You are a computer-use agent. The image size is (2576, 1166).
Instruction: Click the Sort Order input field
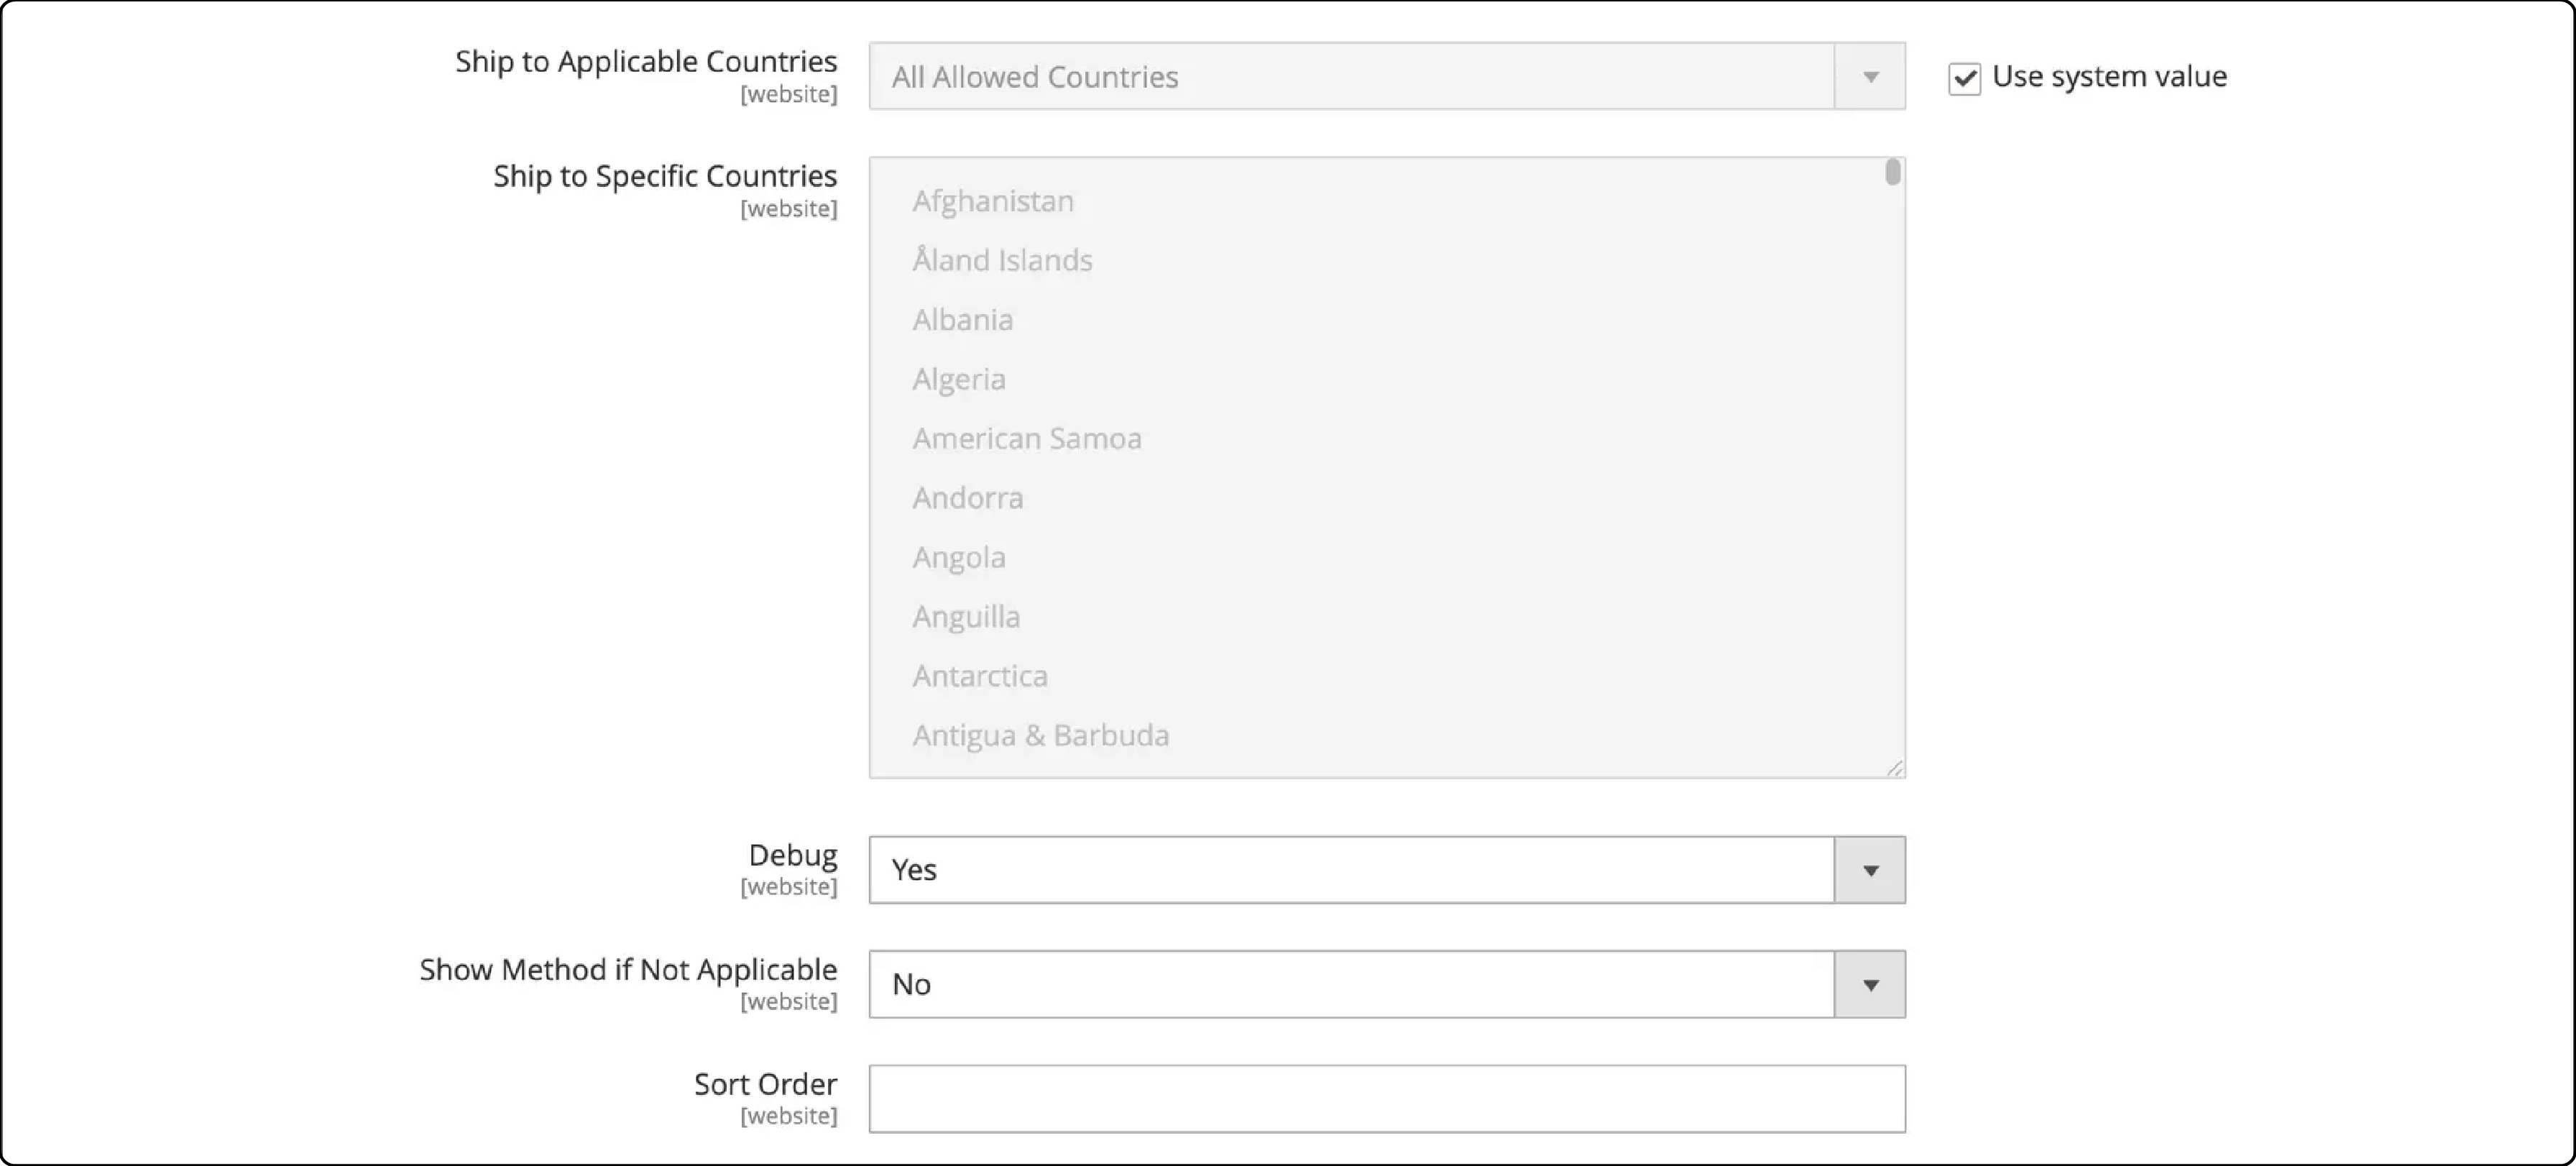pyautogui.click(x=1386, y=1097)
